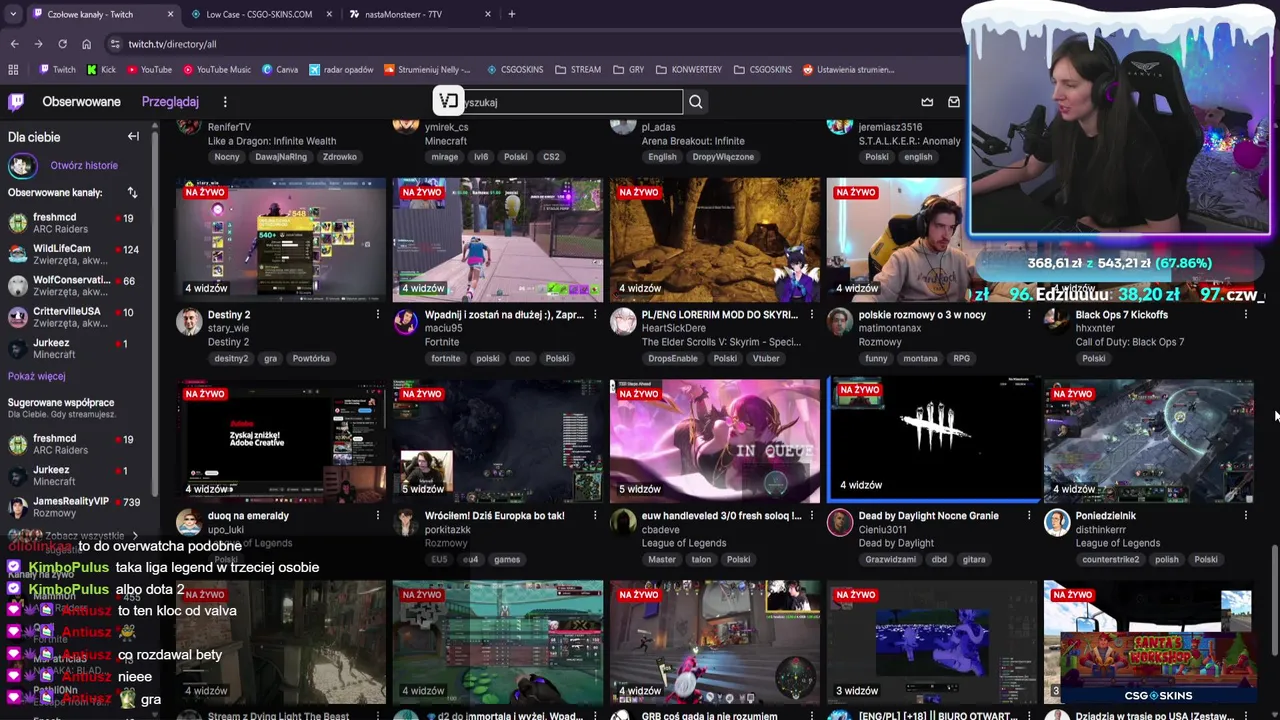Image resolution: width=1280 pixels, height=720 pixels.
Task: Open Dead by Daylight Nocne Granie title
Action: (928, 516)
